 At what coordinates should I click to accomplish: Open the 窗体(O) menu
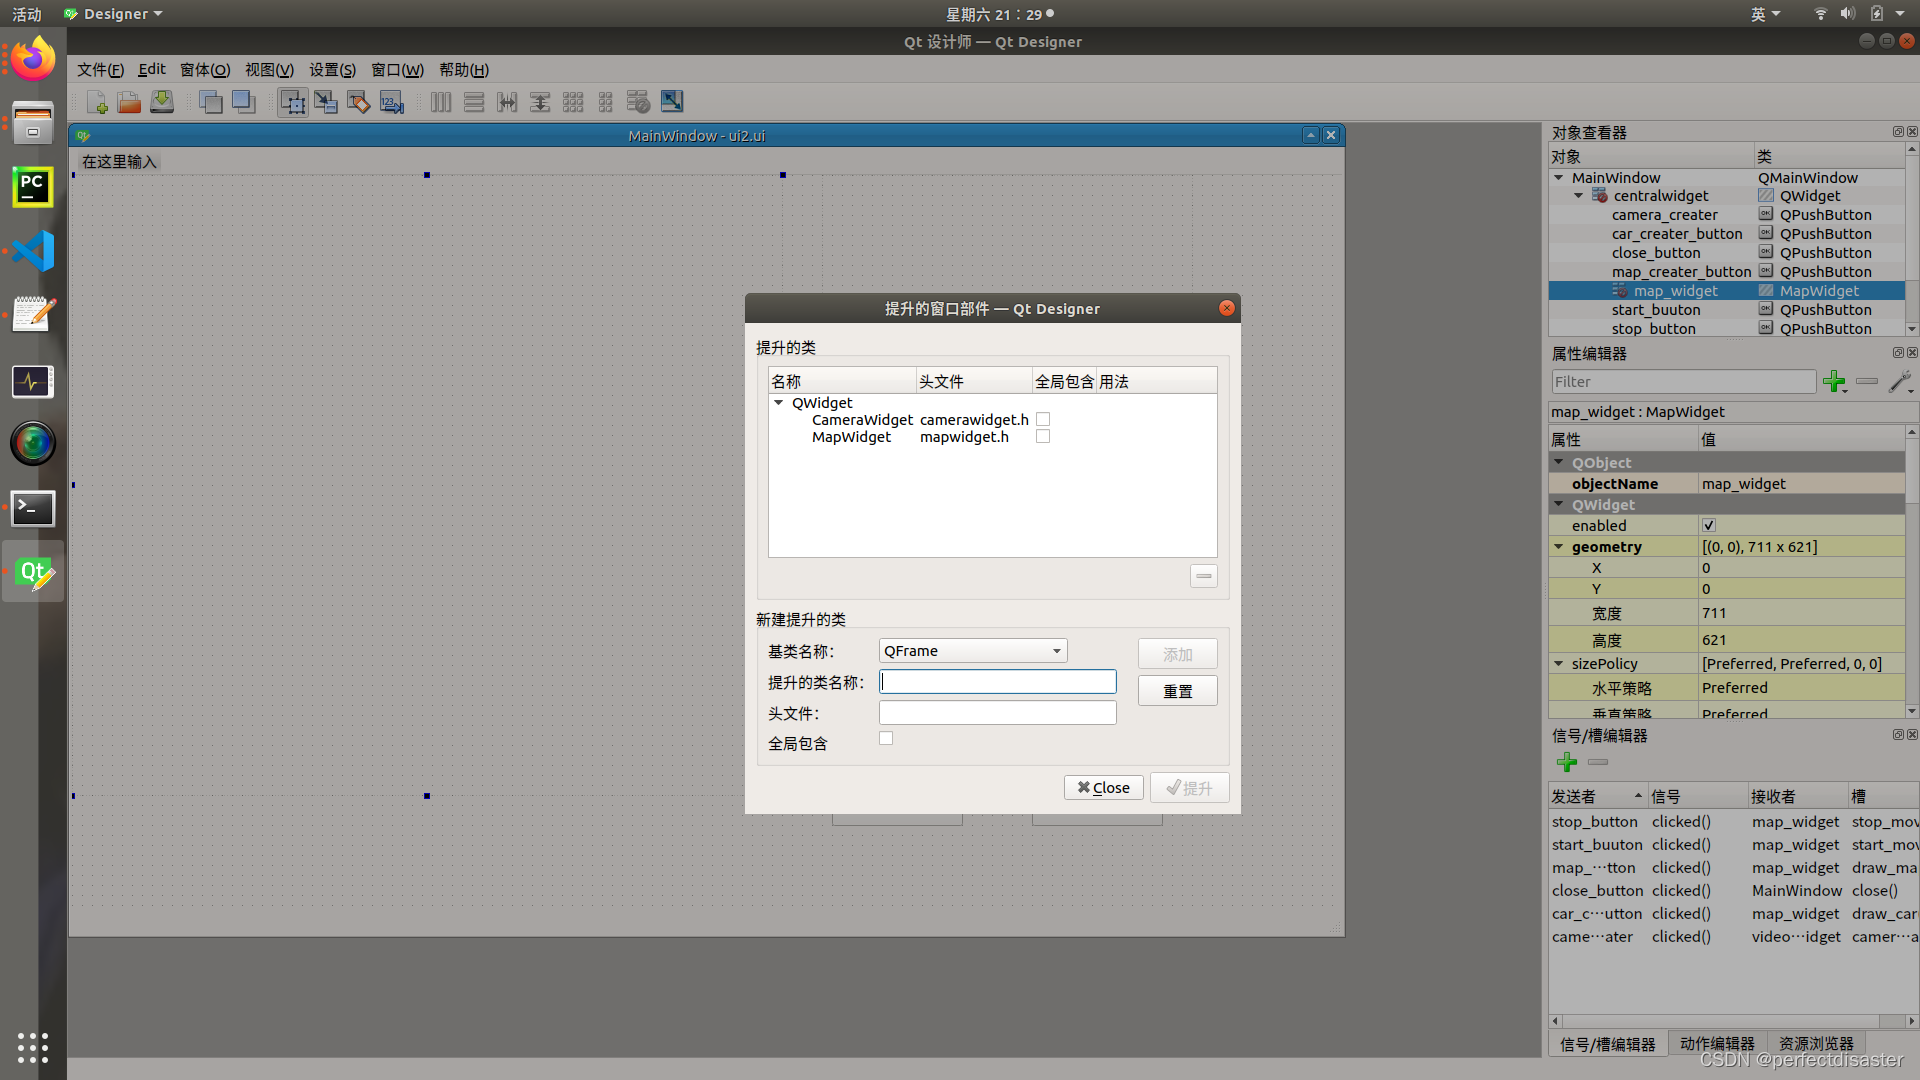204,70
